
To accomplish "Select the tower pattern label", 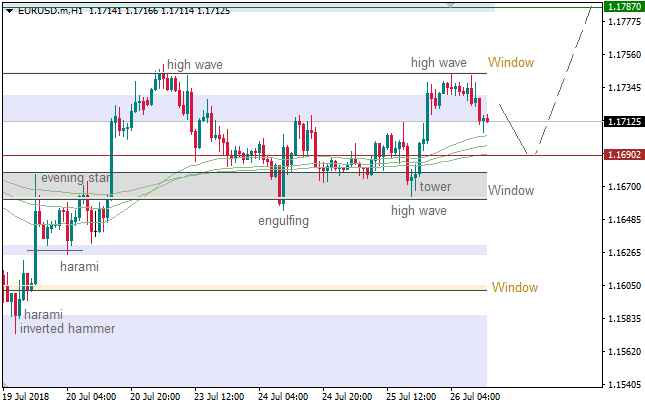I will (x=435, y=186).
